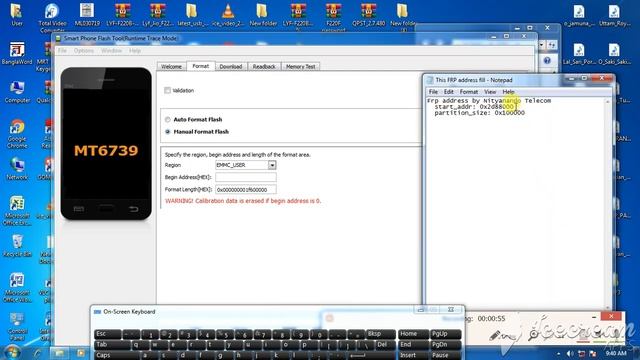
Task: Open the ML030719 file icon
Action: pyautogui.click(x=87, y=15)
